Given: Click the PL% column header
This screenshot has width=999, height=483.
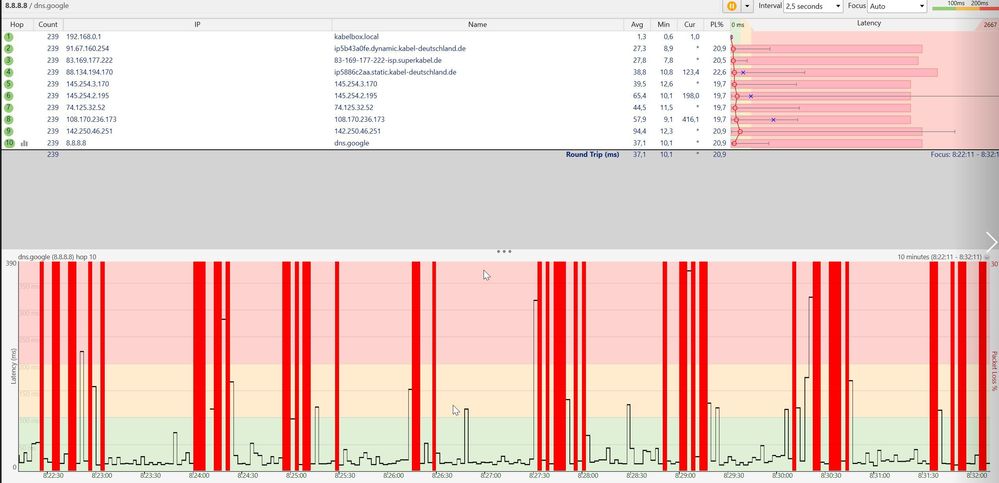Looking at the screenshot, I should [717, 24].
